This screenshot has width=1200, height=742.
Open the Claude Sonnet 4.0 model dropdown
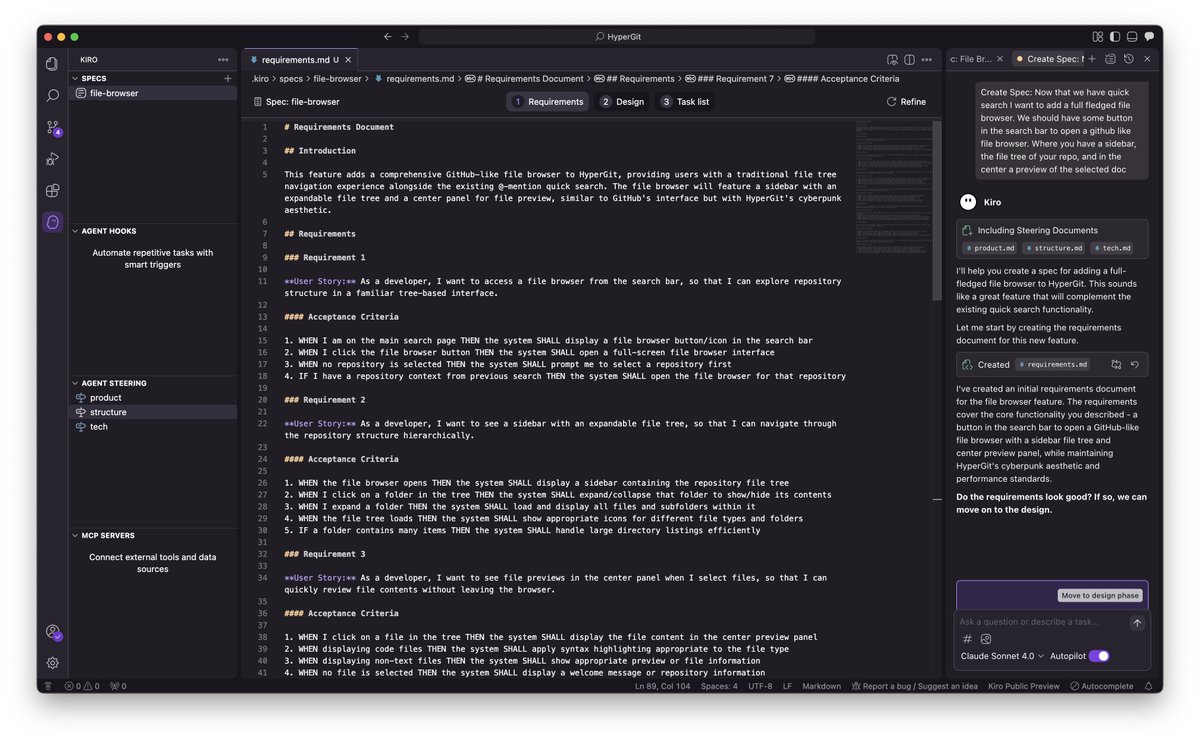[x=1001, y=656]
